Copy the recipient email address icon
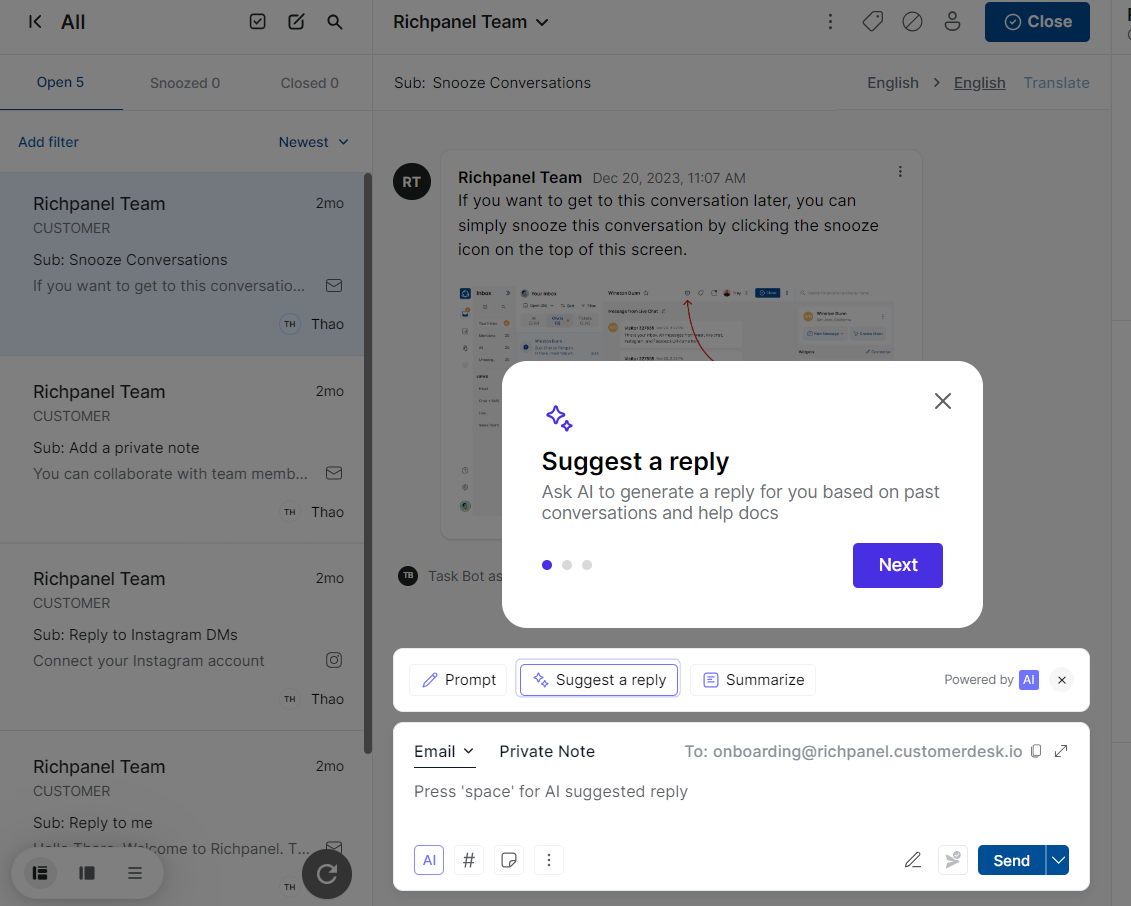This screenshot has width=1131, height=906. tap(1036, 751)
